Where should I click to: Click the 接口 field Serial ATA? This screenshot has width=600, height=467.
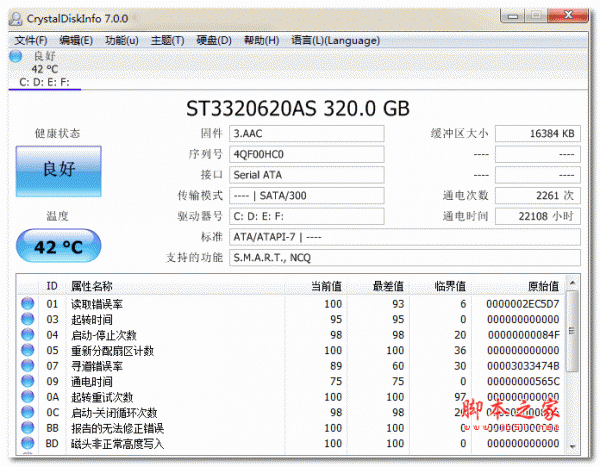(307, 175)
